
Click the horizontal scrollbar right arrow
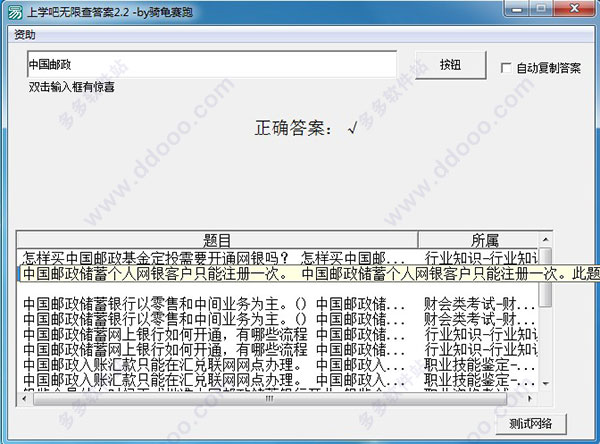point(530,398)
